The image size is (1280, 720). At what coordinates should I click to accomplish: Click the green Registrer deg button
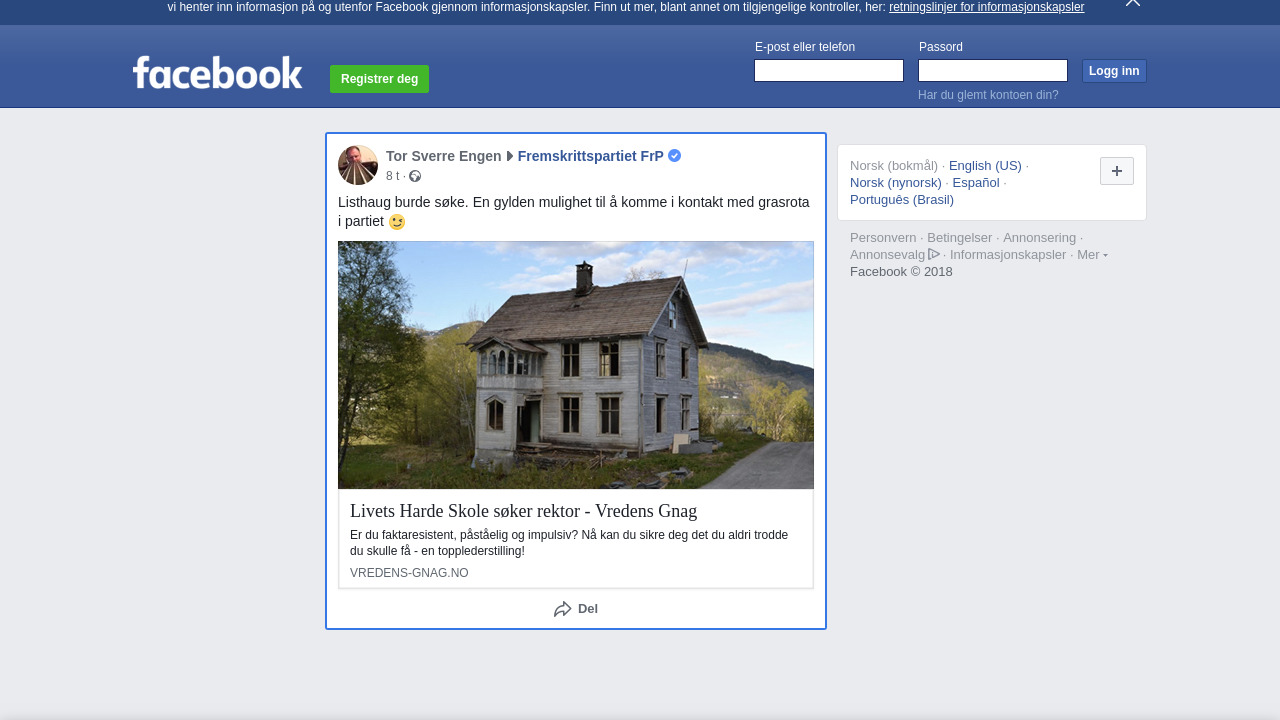pyautogui.click(x=379, y=79)
